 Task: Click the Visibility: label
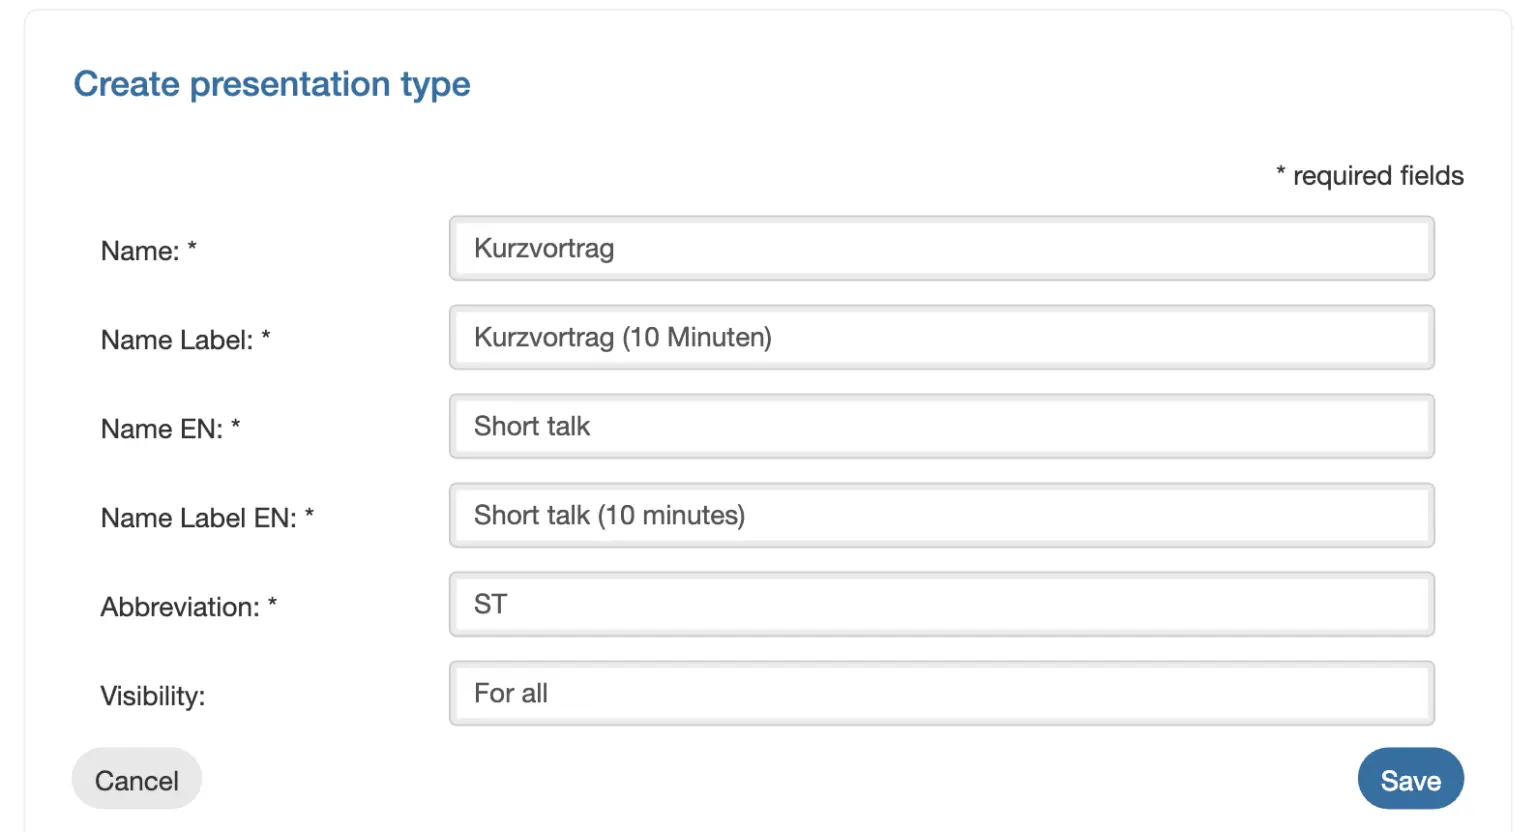(153, 696)
